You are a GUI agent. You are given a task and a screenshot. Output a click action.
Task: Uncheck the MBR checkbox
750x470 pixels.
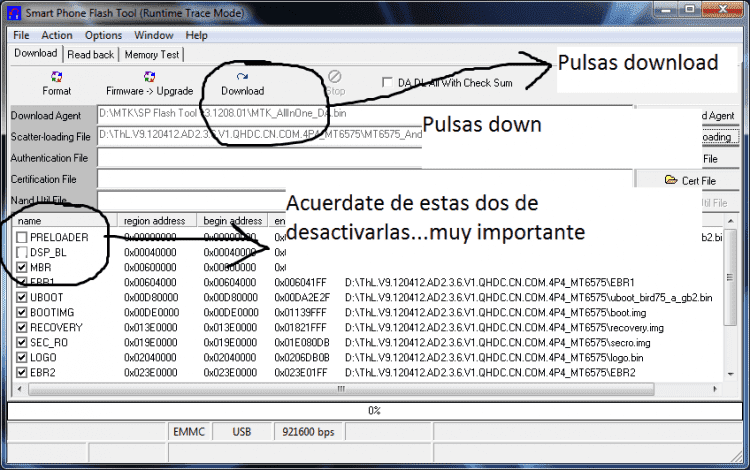(x=22, y=267)
